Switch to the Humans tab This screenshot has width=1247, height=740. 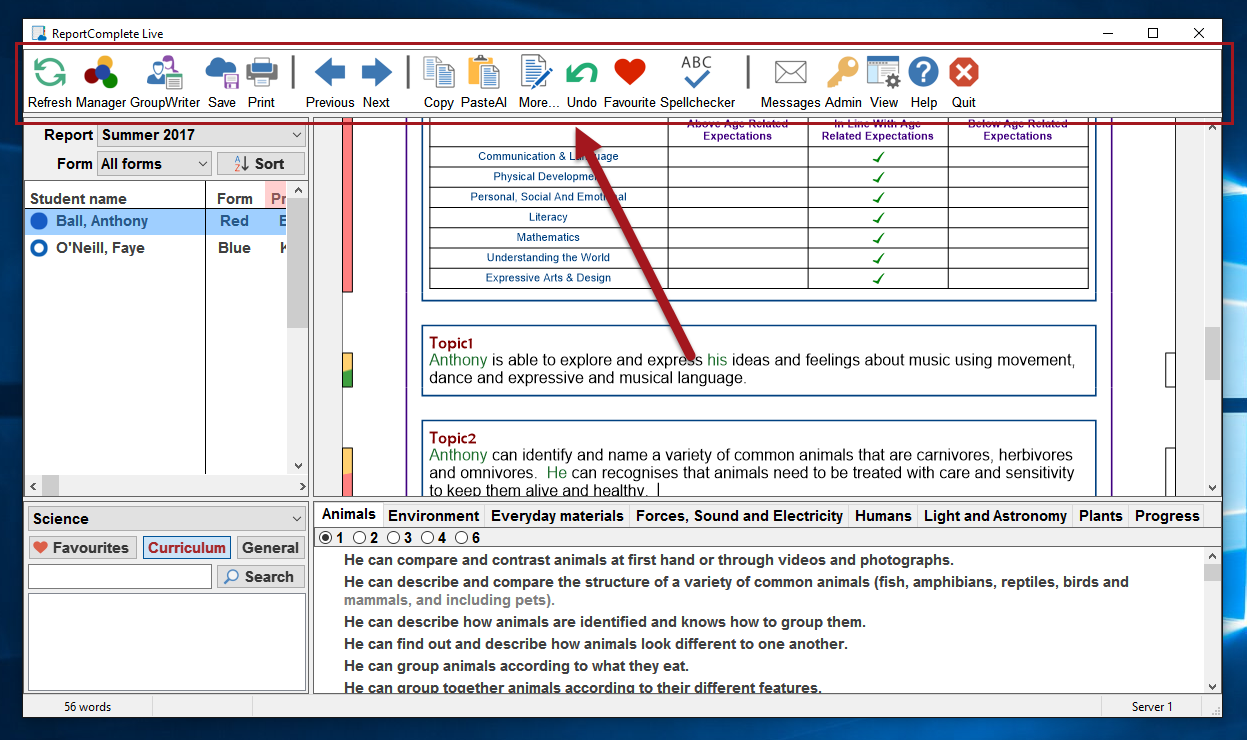tap(884, 516)
